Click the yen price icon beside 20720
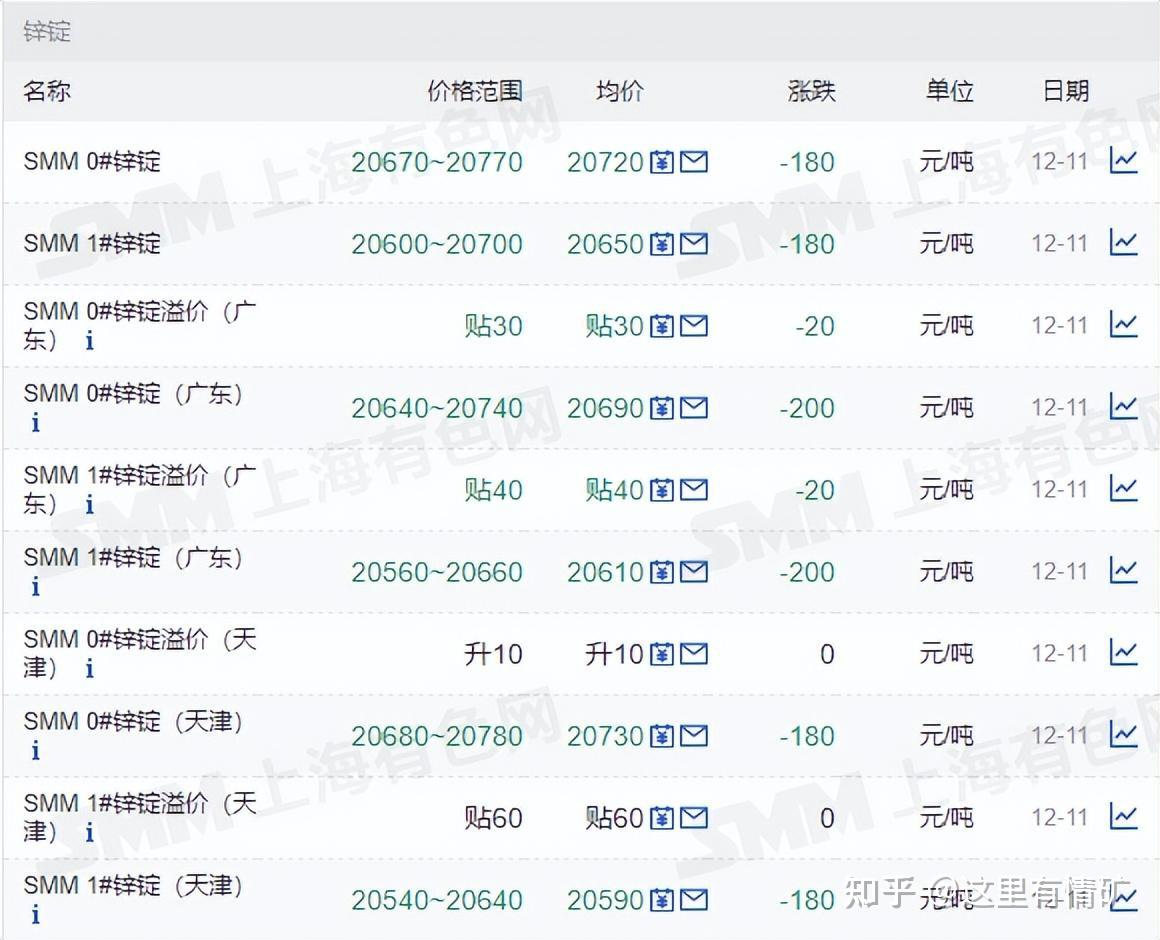Image resolution: width=1160 pixels, height=940 pixels. click(x=662, y=161)
